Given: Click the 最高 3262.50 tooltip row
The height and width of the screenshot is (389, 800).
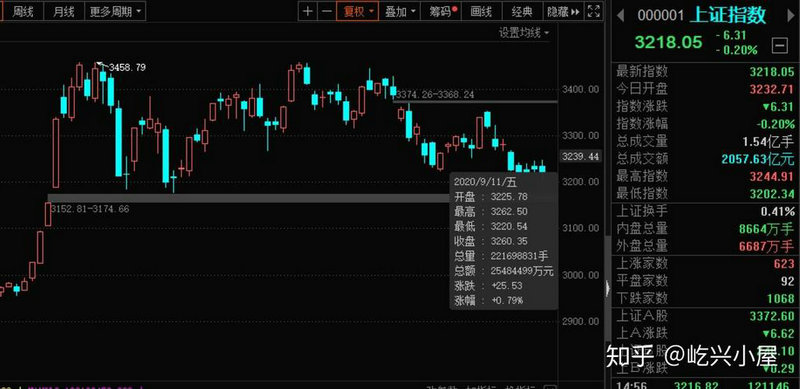Looking at the screenshot, I should point(491,211).
